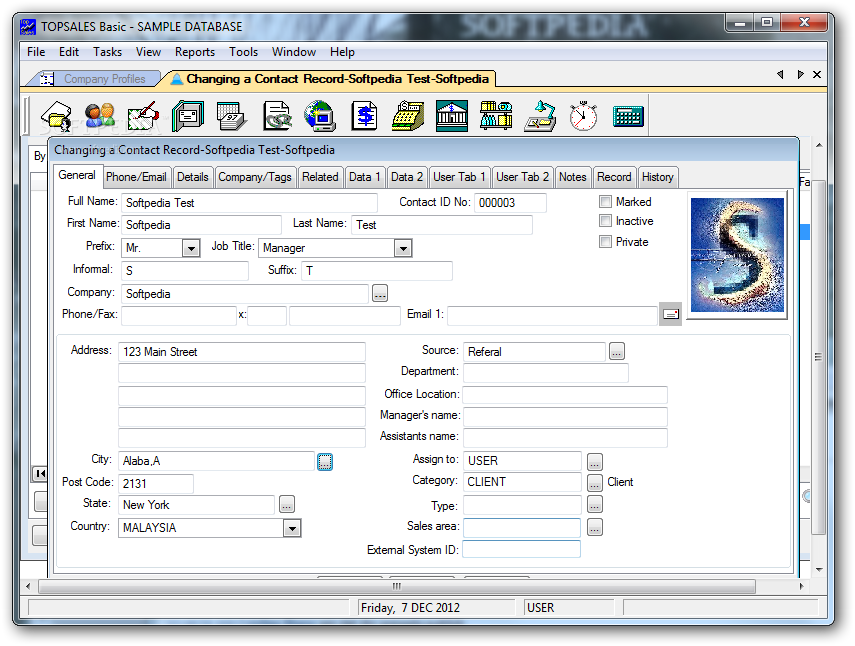
Task: Switch to the Phone/Email tab
Action: 136,177
